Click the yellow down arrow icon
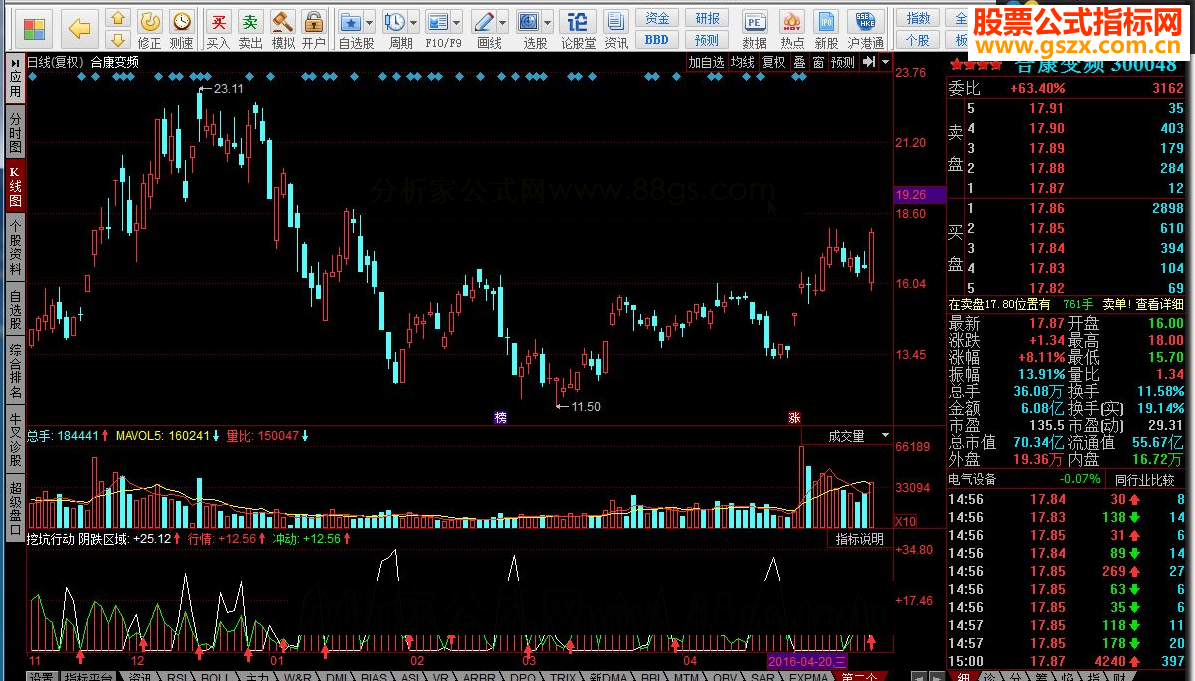Viewport: 1195px width, 681px height. click(x=117, y=40)
